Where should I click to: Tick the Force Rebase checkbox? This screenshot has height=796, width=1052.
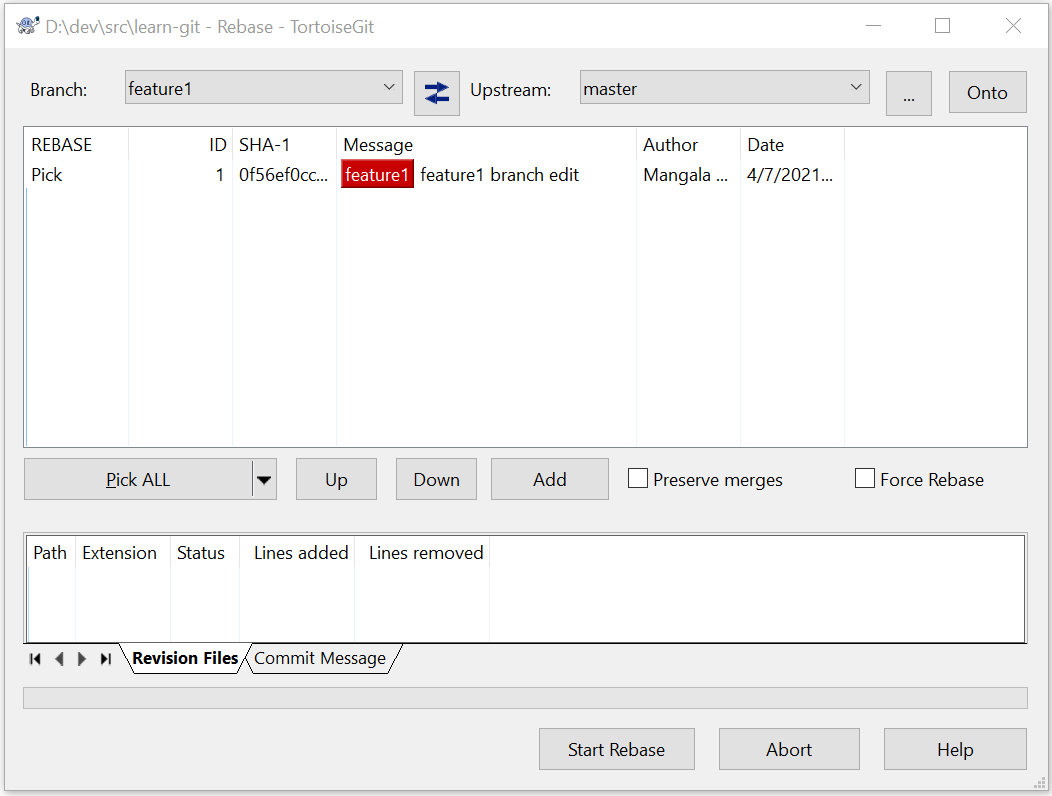click(865, 479)
